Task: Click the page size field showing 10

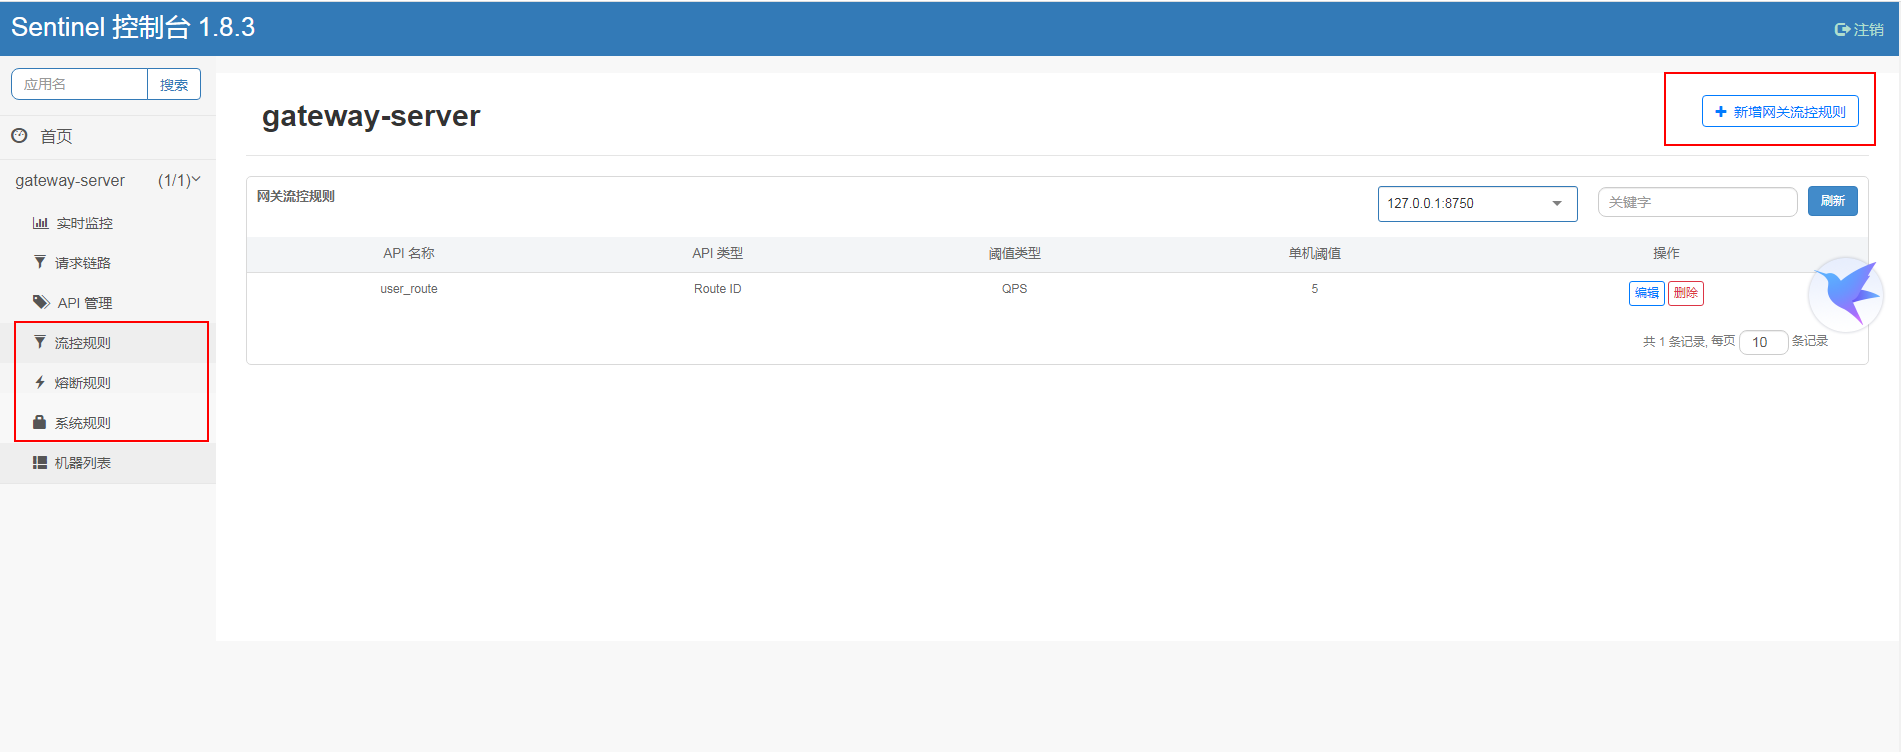Action: pyautogui.click(x=1763, y=342)
